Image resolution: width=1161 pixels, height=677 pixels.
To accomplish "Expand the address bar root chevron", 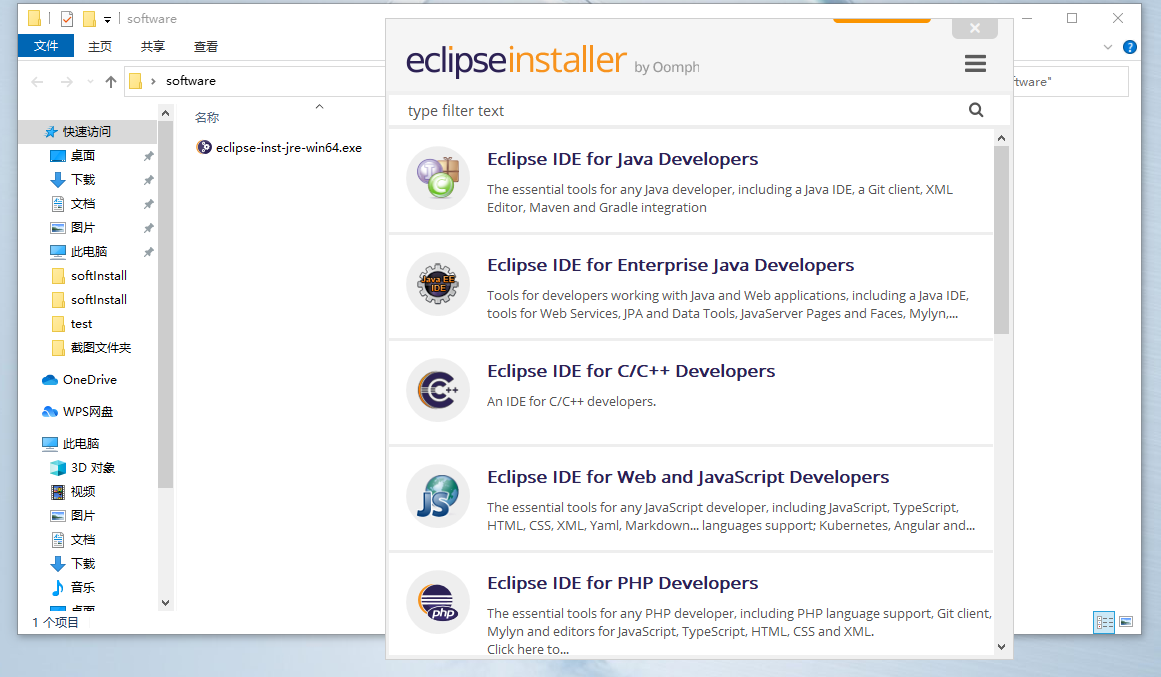I will click(x=153, y=81).
